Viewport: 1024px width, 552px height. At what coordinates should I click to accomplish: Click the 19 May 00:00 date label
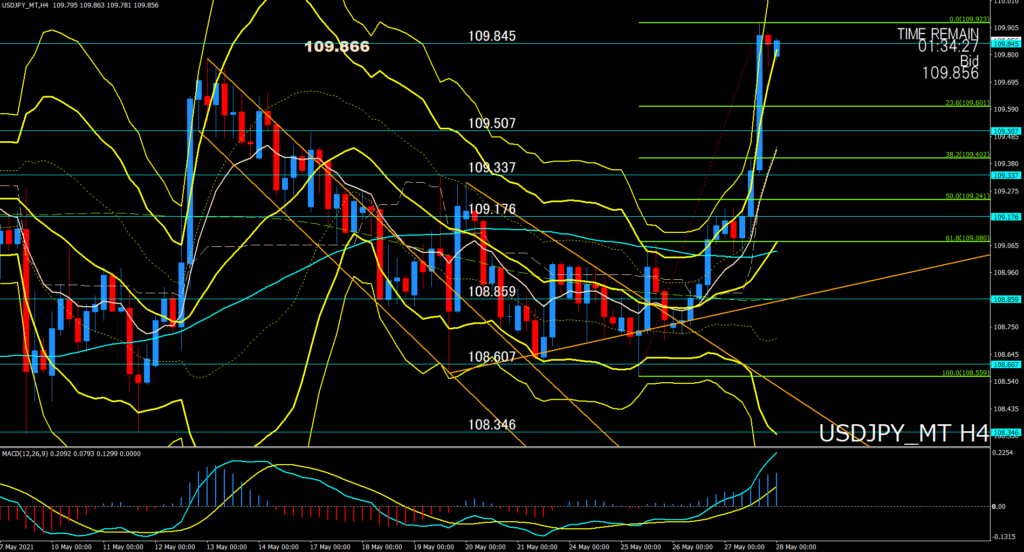coord(434,547)
